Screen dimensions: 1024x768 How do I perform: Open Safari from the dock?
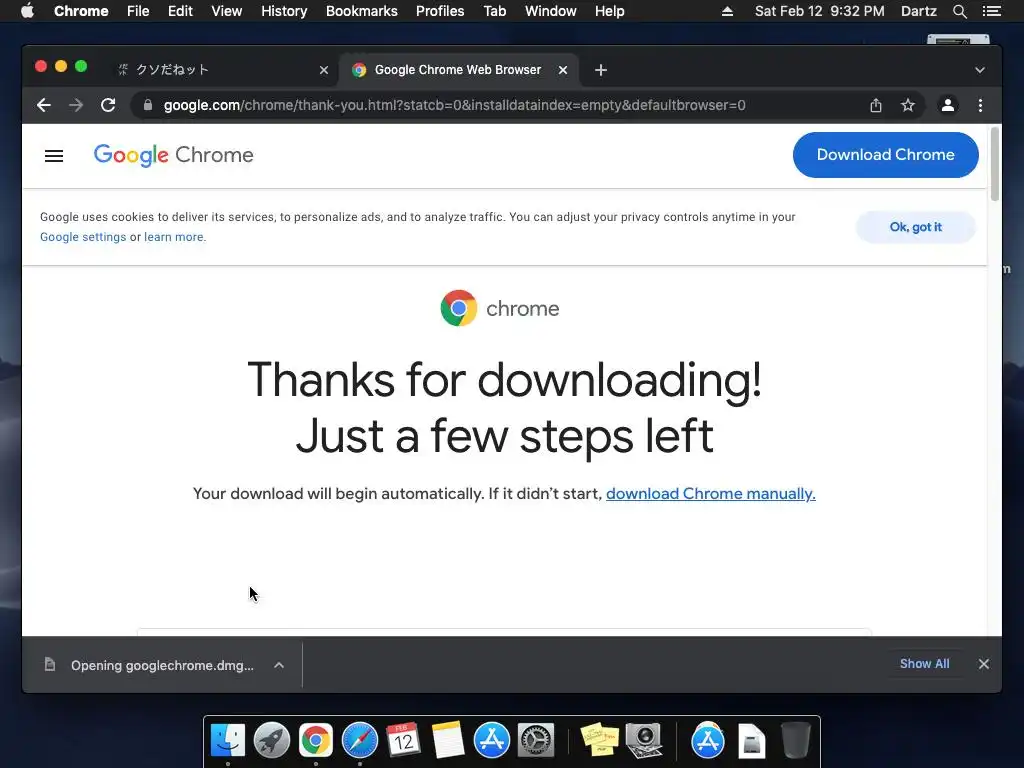(x=360, y=741)
